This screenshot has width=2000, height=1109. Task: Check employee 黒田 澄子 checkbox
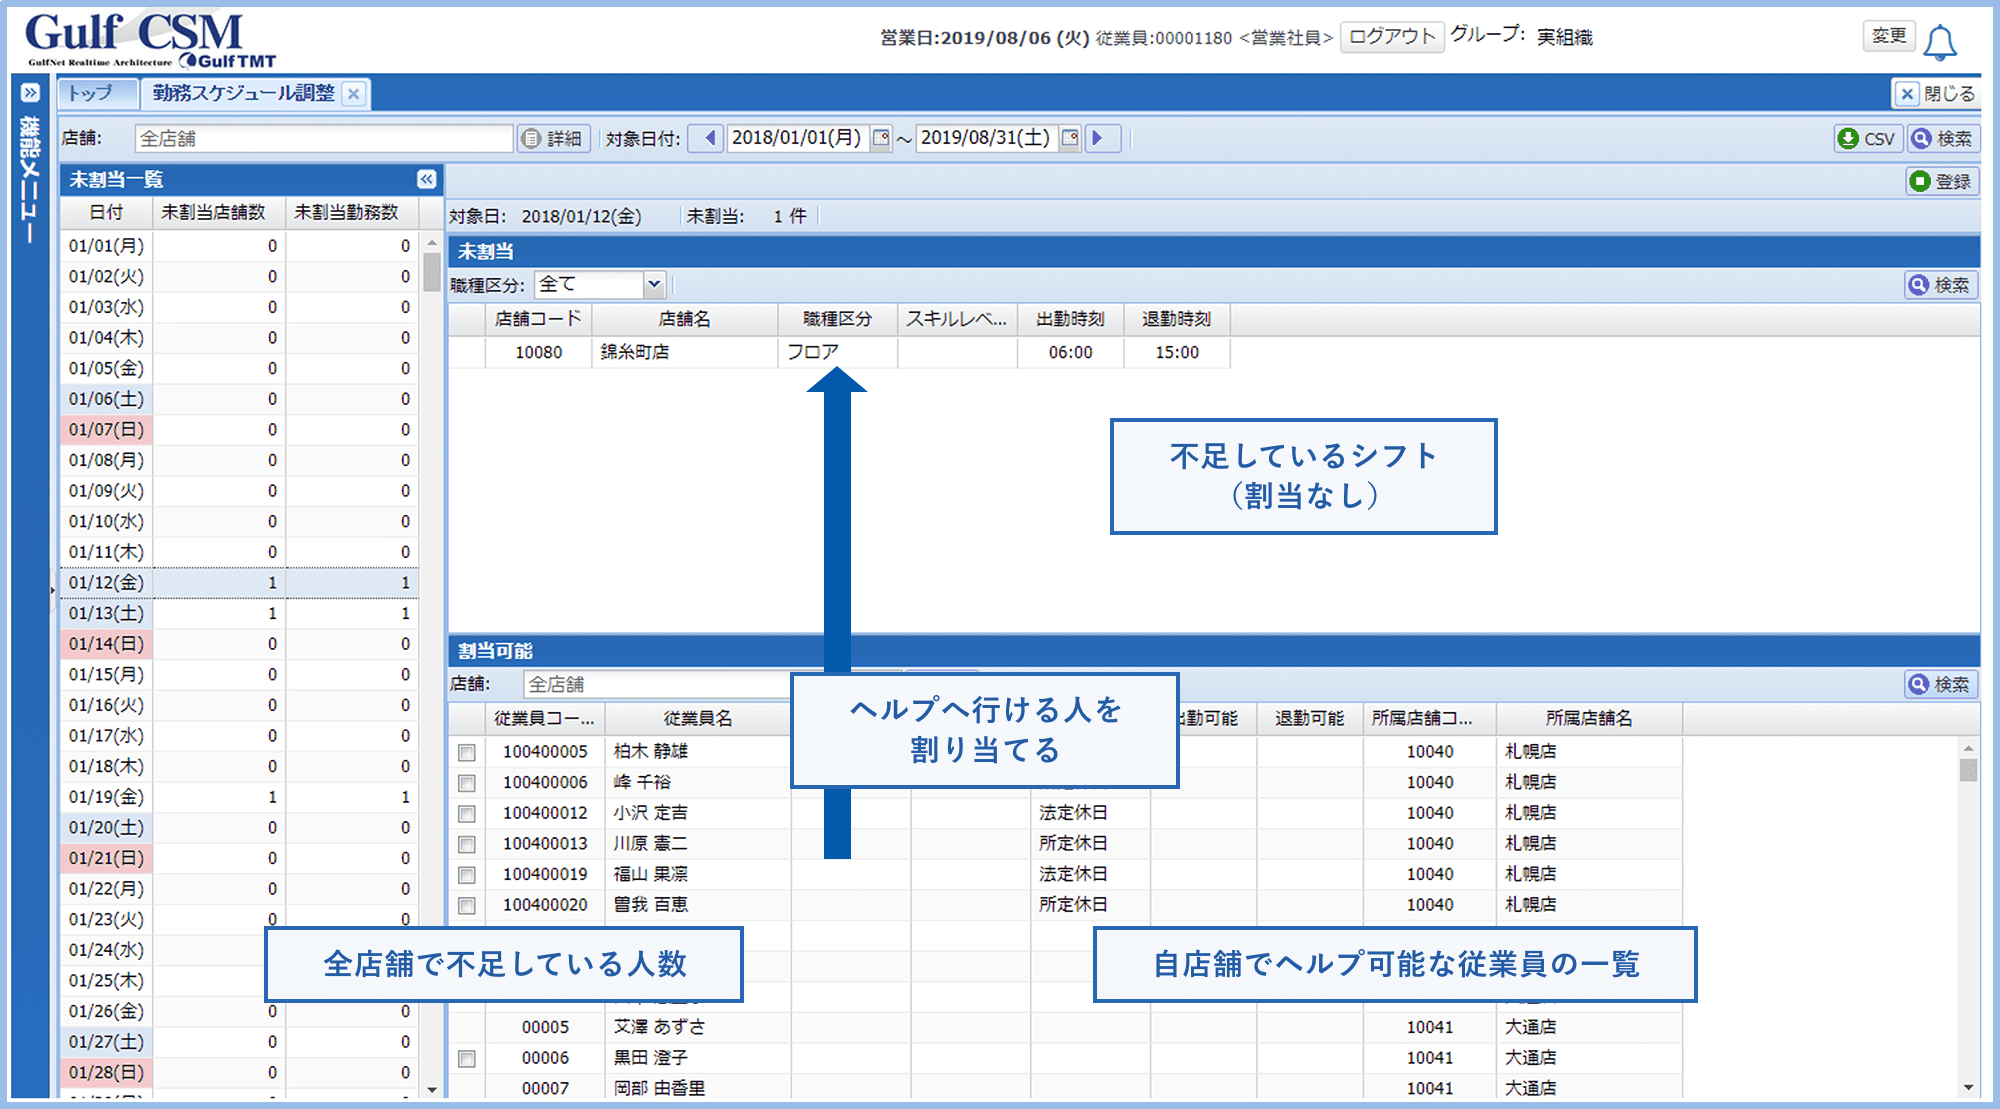(x=467, y=1058)
